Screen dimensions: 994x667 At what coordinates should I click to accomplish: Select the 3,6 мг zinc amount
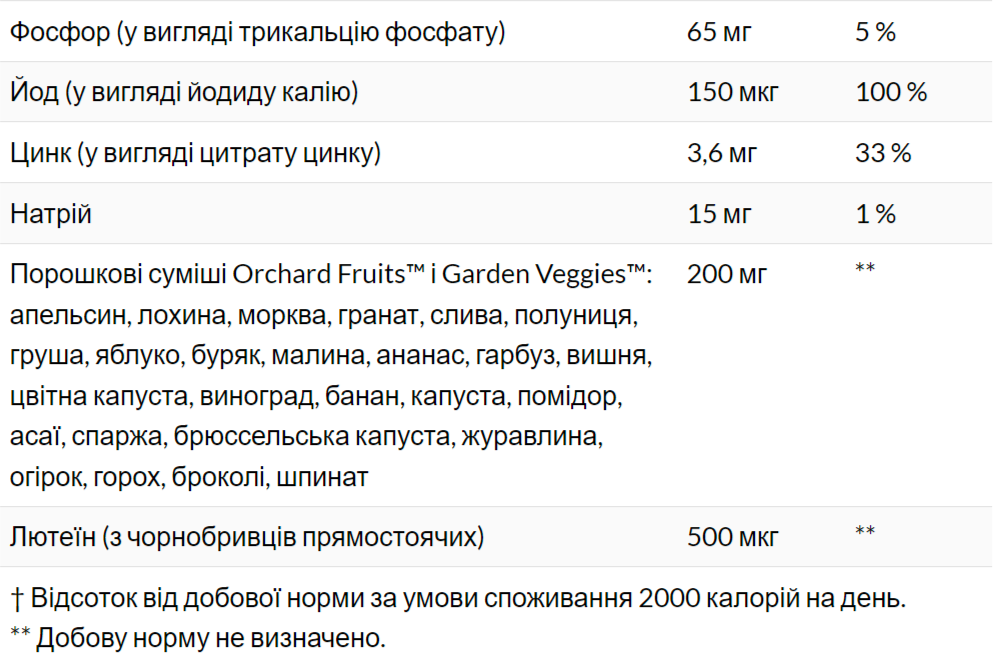point(722,153)
